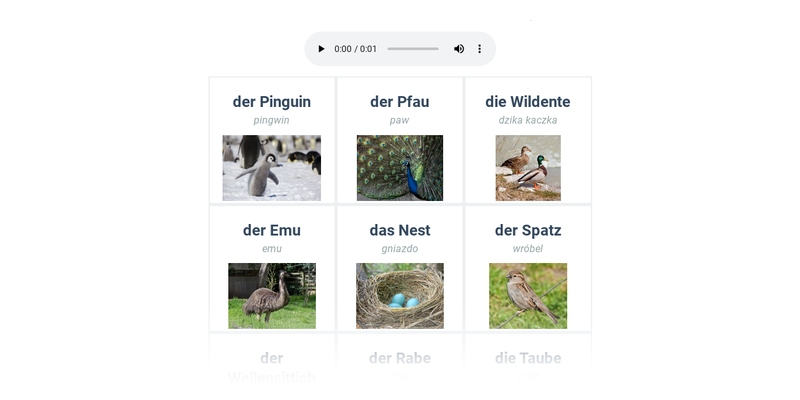Click the penguin photo
800x400 pixels.
(272, 168)
